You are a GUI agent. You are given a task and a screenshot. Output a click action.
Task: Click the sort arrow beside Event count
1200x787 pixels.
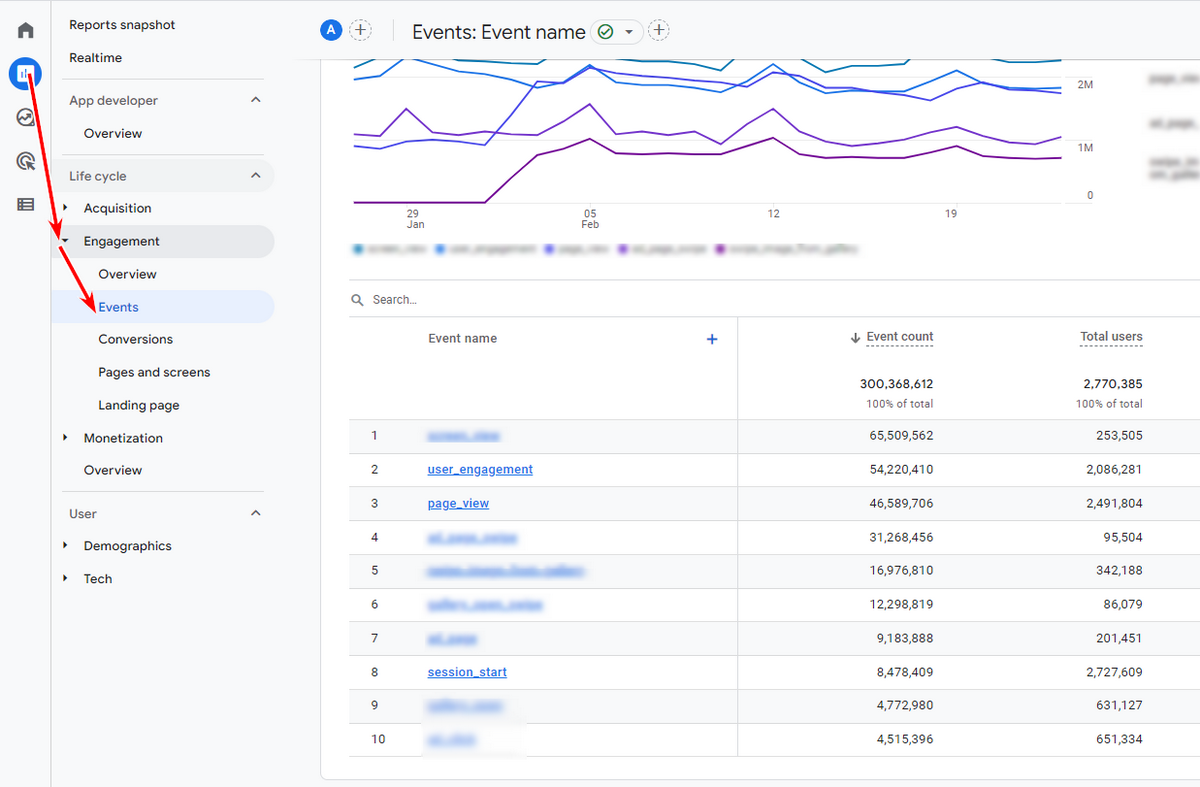click(855, 338)
